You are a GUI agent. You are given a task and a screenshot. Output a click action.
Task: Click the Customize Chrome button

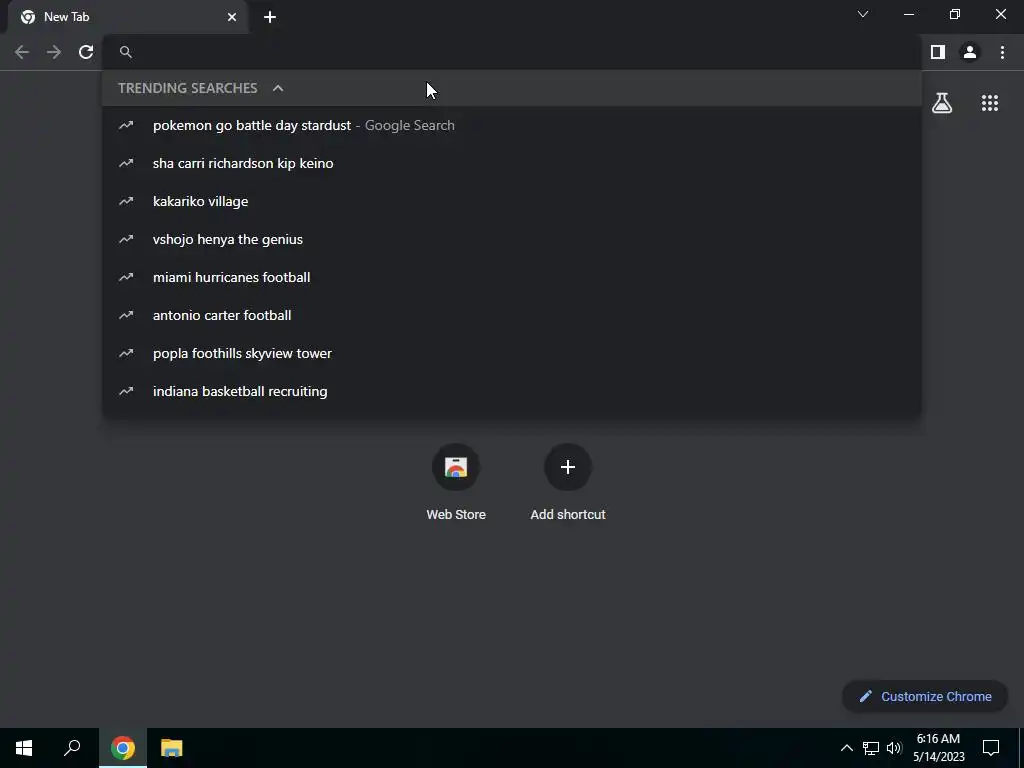coord(925,696)
